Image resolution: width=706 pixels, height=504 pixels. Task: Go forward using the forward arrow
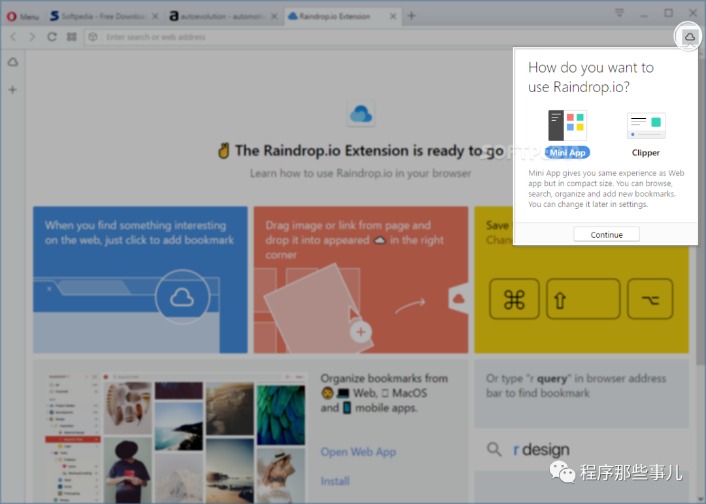(32, 36)
